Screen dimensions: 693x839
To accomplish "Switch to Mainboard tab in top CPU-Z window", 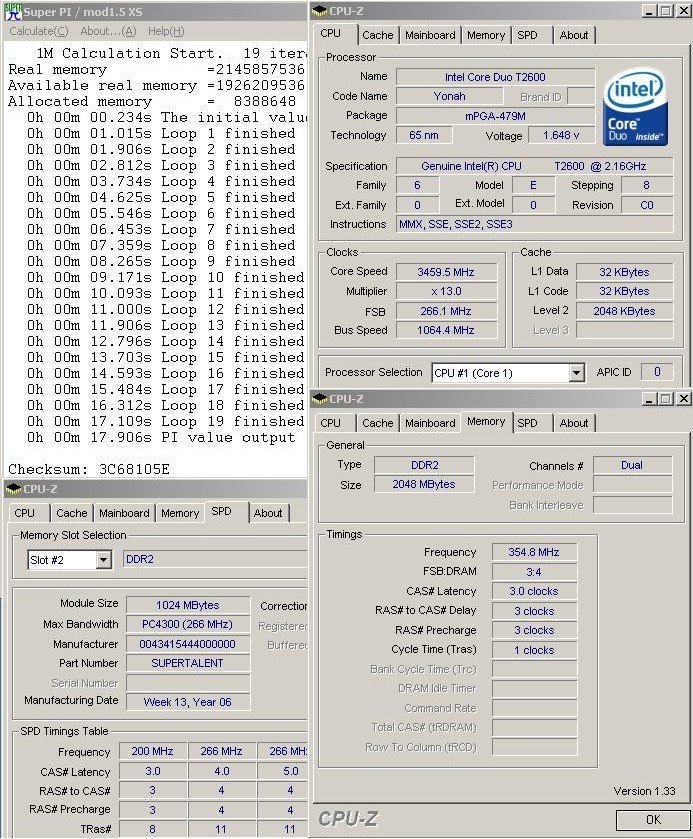I will (430, 35).
